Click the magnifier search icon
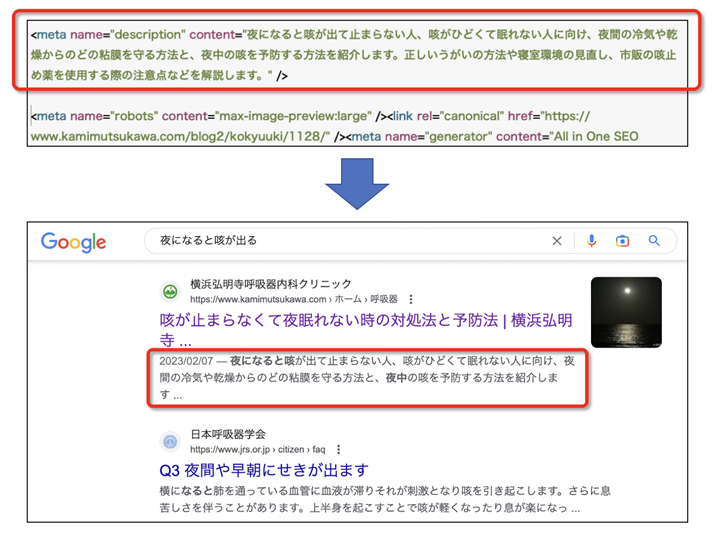 tap(654, 241)
